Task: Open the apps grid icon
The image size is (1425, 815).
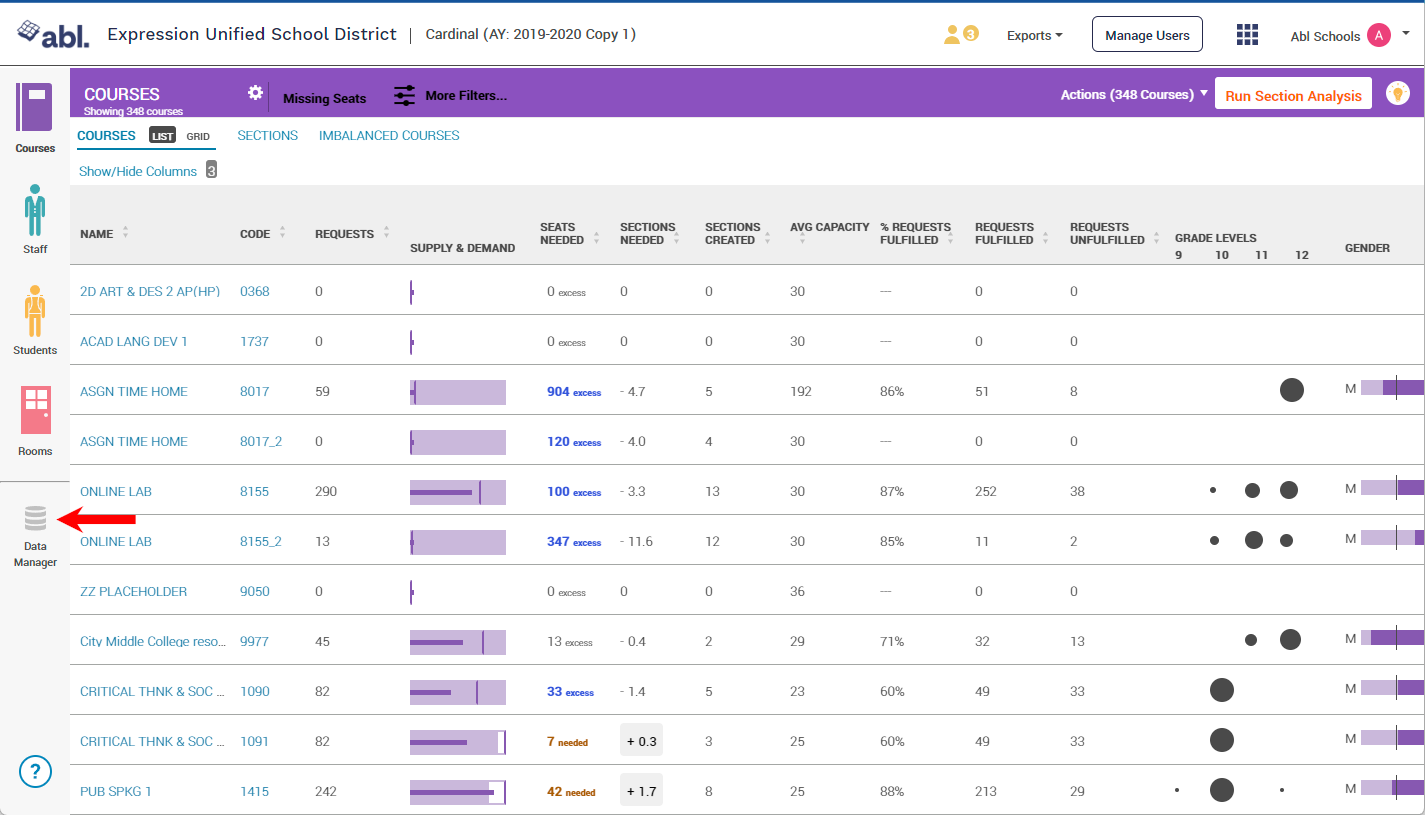Action: [1247, 35]
